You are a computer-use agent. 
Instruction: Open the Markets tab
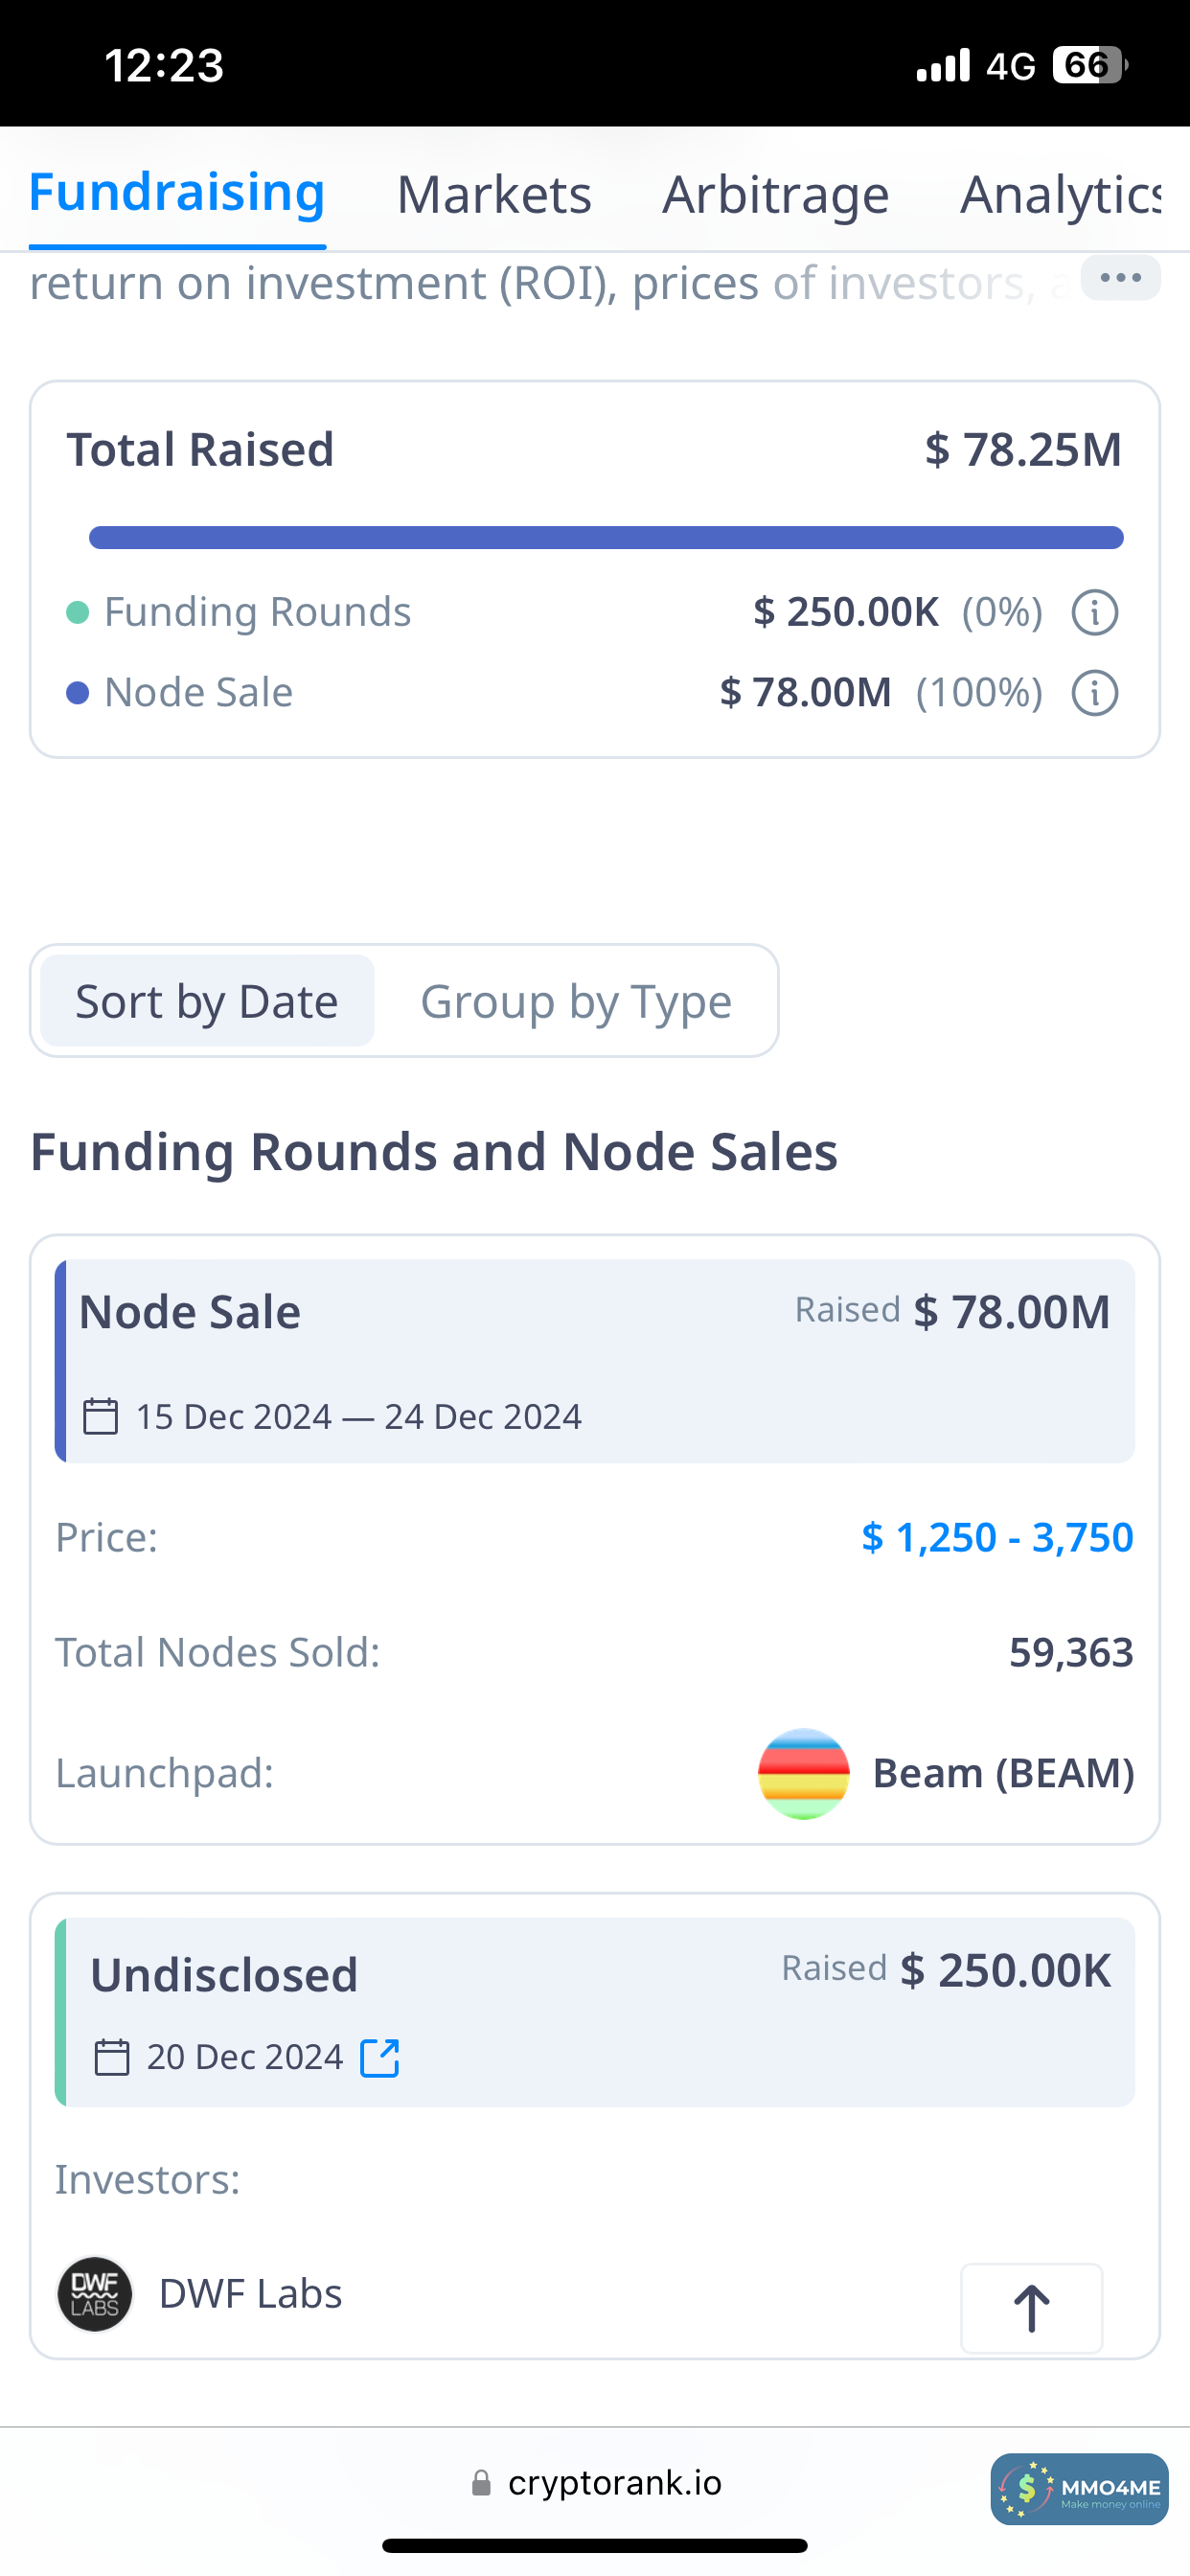click(494, 194)
